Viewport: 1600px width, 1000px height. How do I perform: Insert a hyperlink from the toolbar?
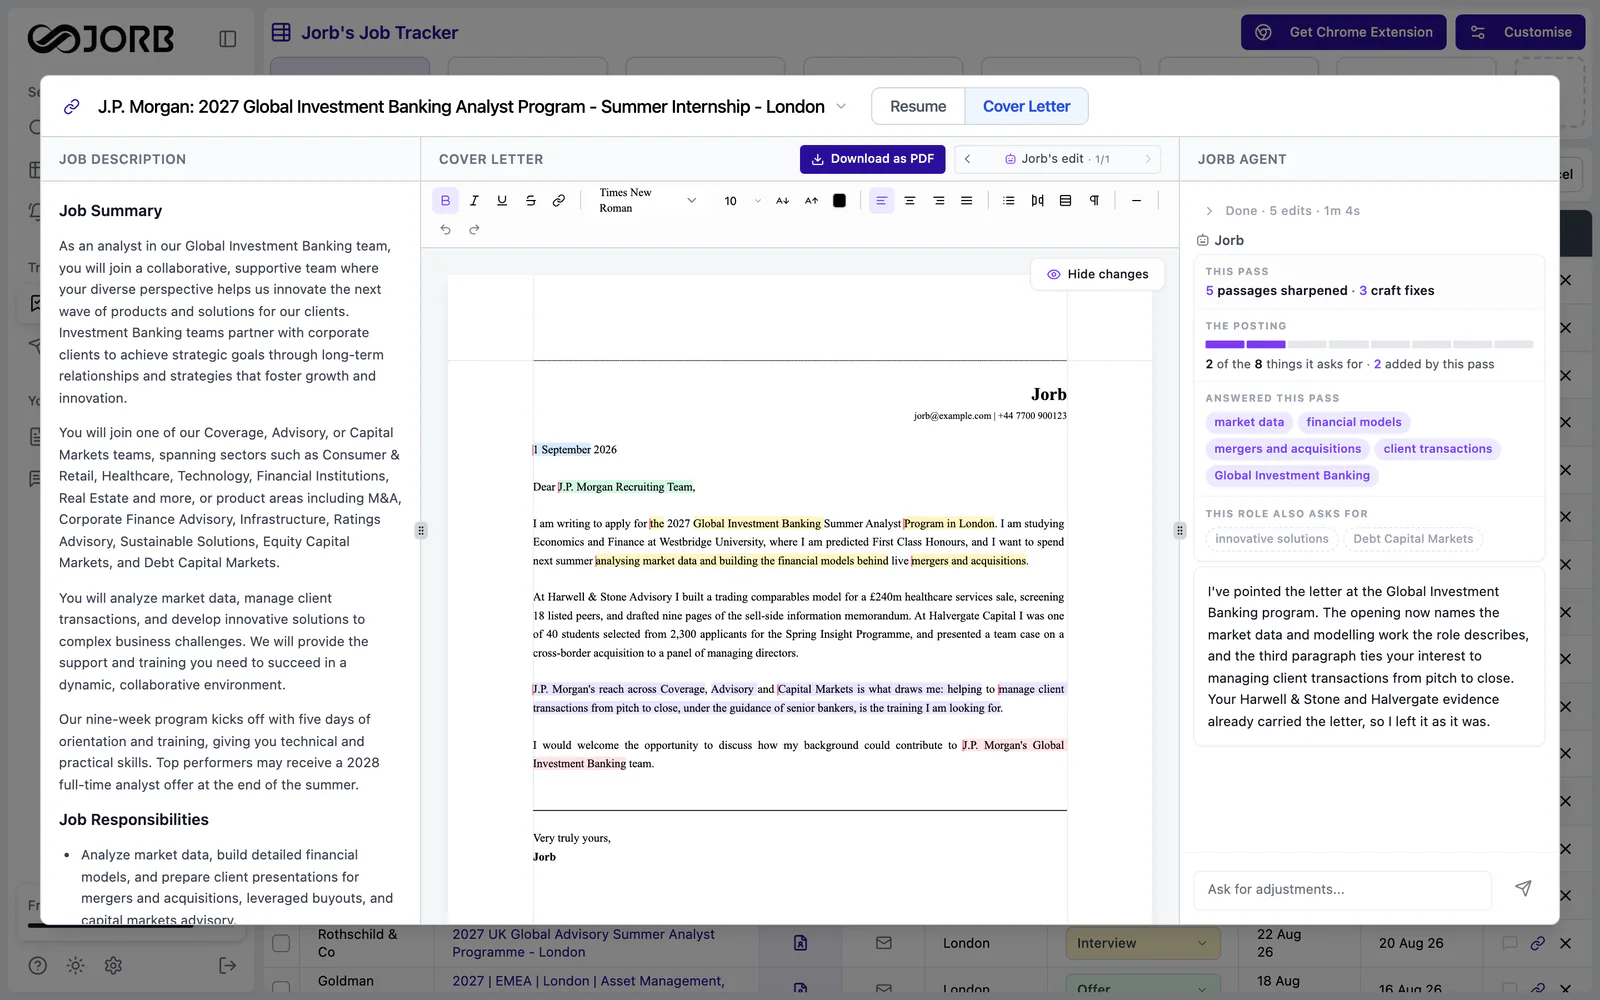[559, 201]
